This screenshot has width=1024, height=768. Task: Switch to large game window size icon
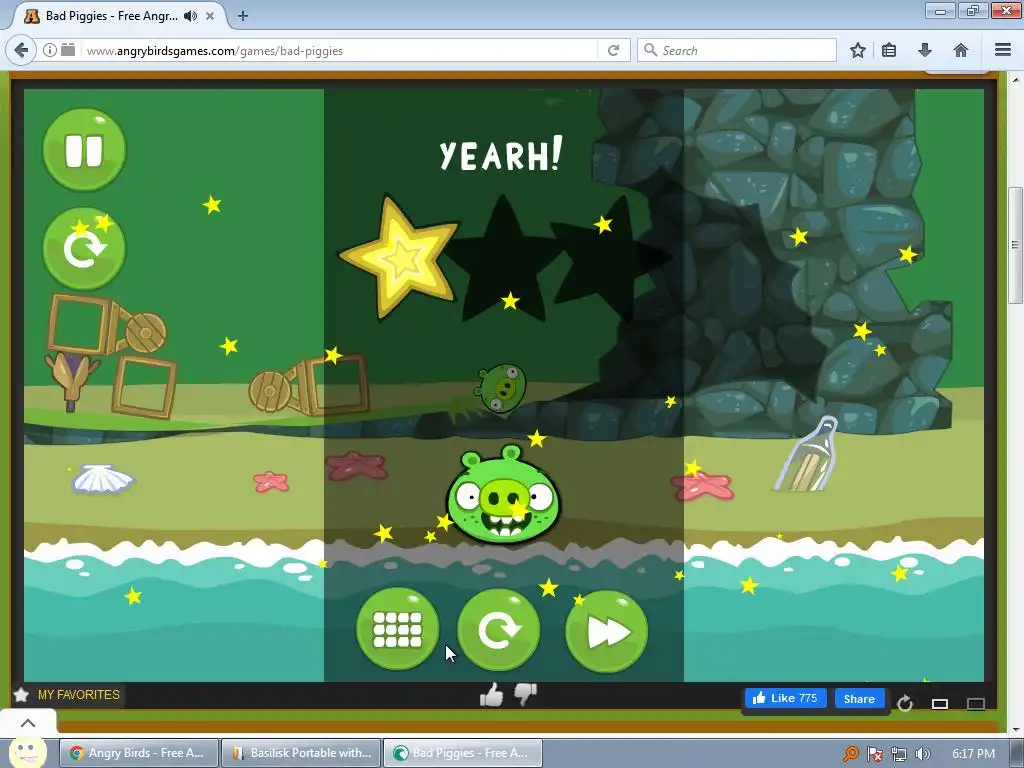tap(976, 703)
